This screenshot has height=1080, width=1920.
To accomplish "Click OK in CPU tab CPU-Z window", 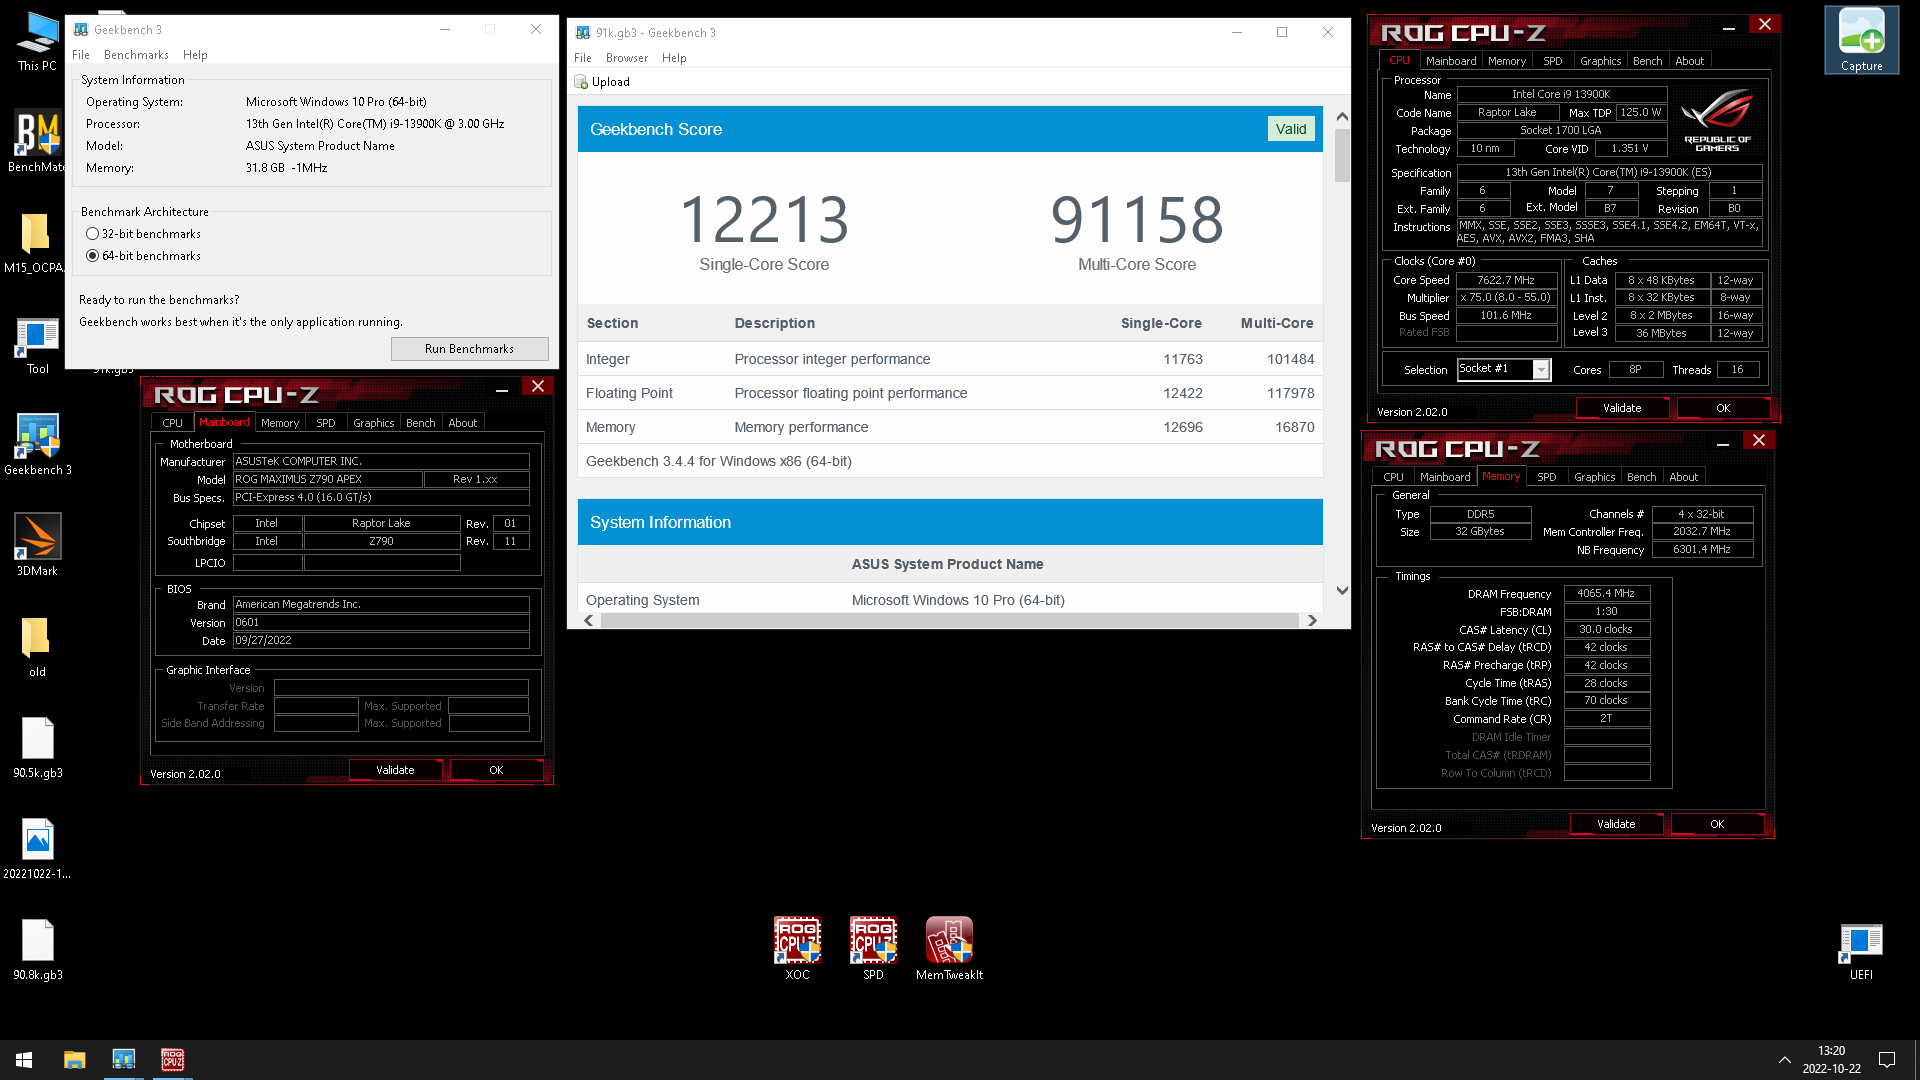I will coord(1723,408).
